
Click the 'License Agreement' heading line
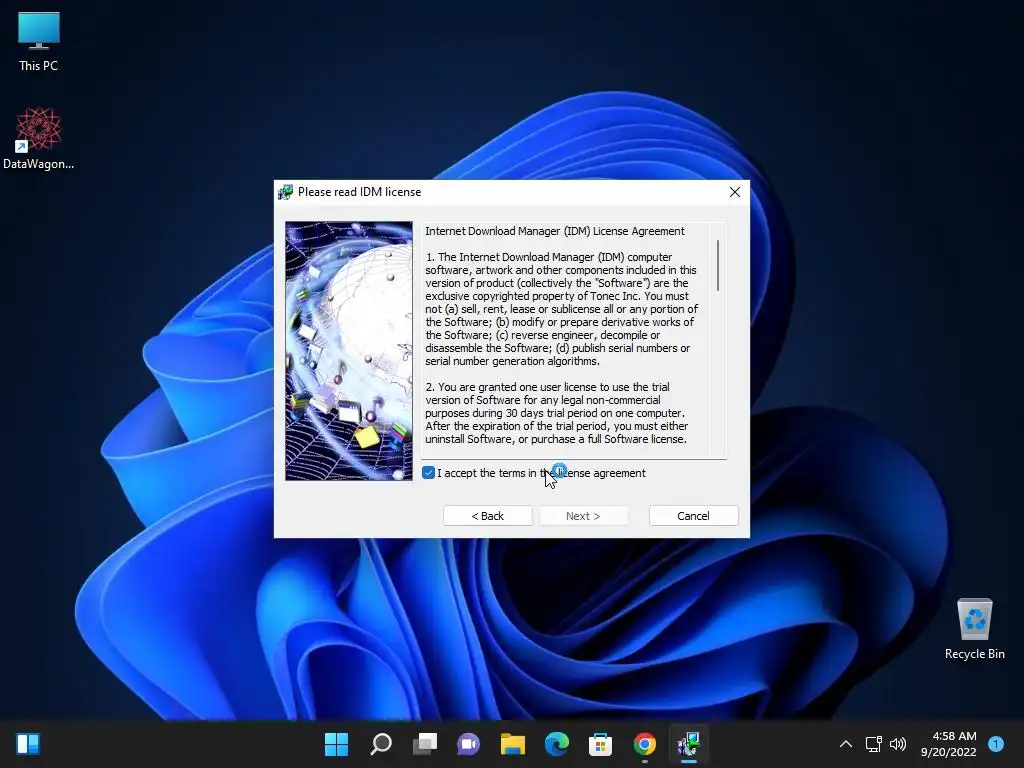click(x=555, y=231)
